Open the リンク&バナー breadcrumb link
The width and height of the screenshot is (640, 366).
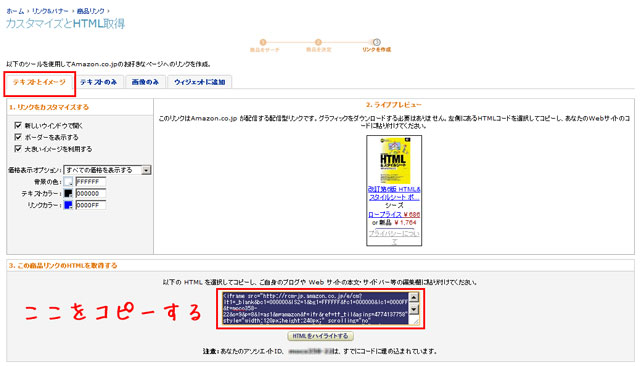pyautogui.click(x=50, y=11)
